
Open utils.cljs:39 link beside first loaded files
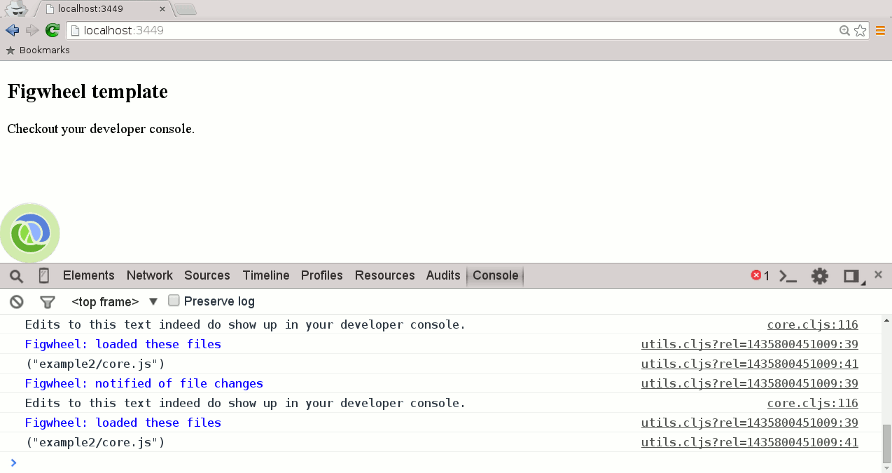tap(749, 344)
